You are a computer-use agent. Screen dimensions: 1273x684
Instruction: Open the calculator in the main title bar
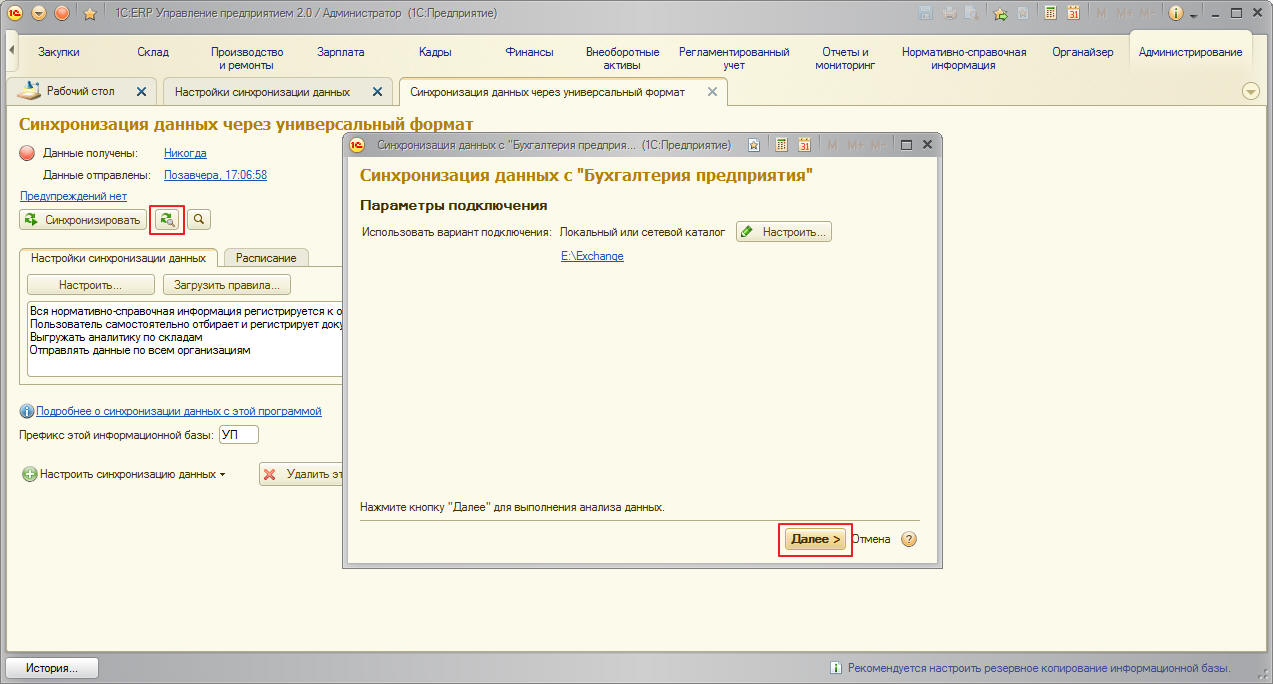(1050, 13)
